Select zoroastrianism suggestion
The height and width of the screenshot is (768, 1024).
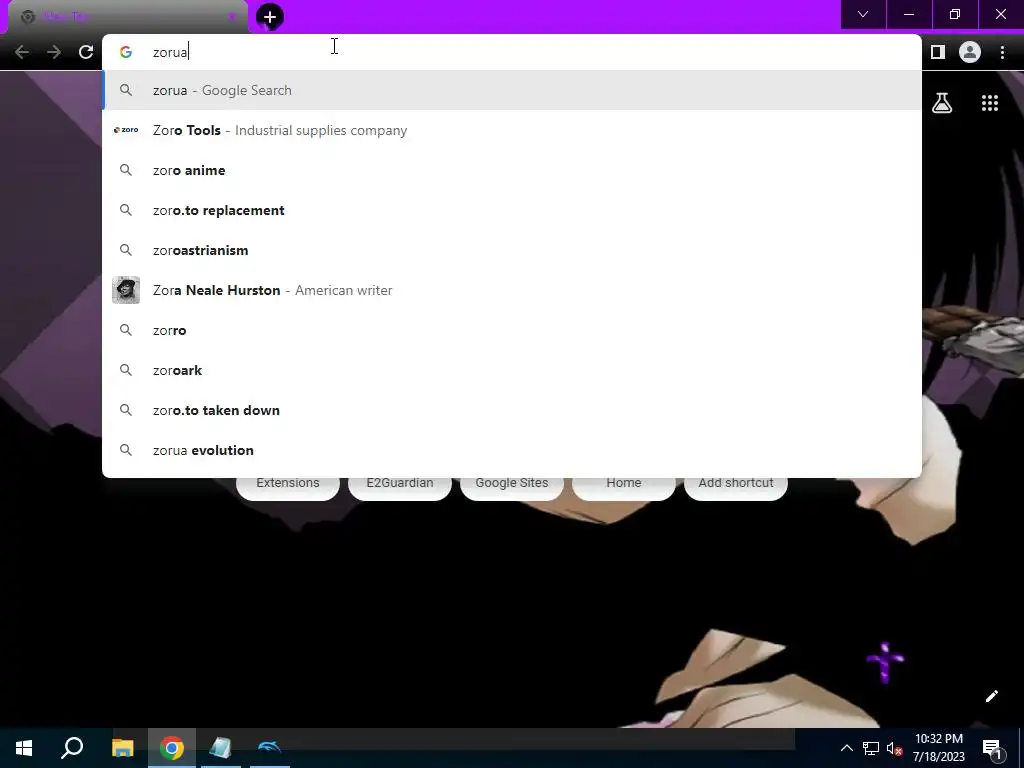pyautogui.click(x=512, y=250)
